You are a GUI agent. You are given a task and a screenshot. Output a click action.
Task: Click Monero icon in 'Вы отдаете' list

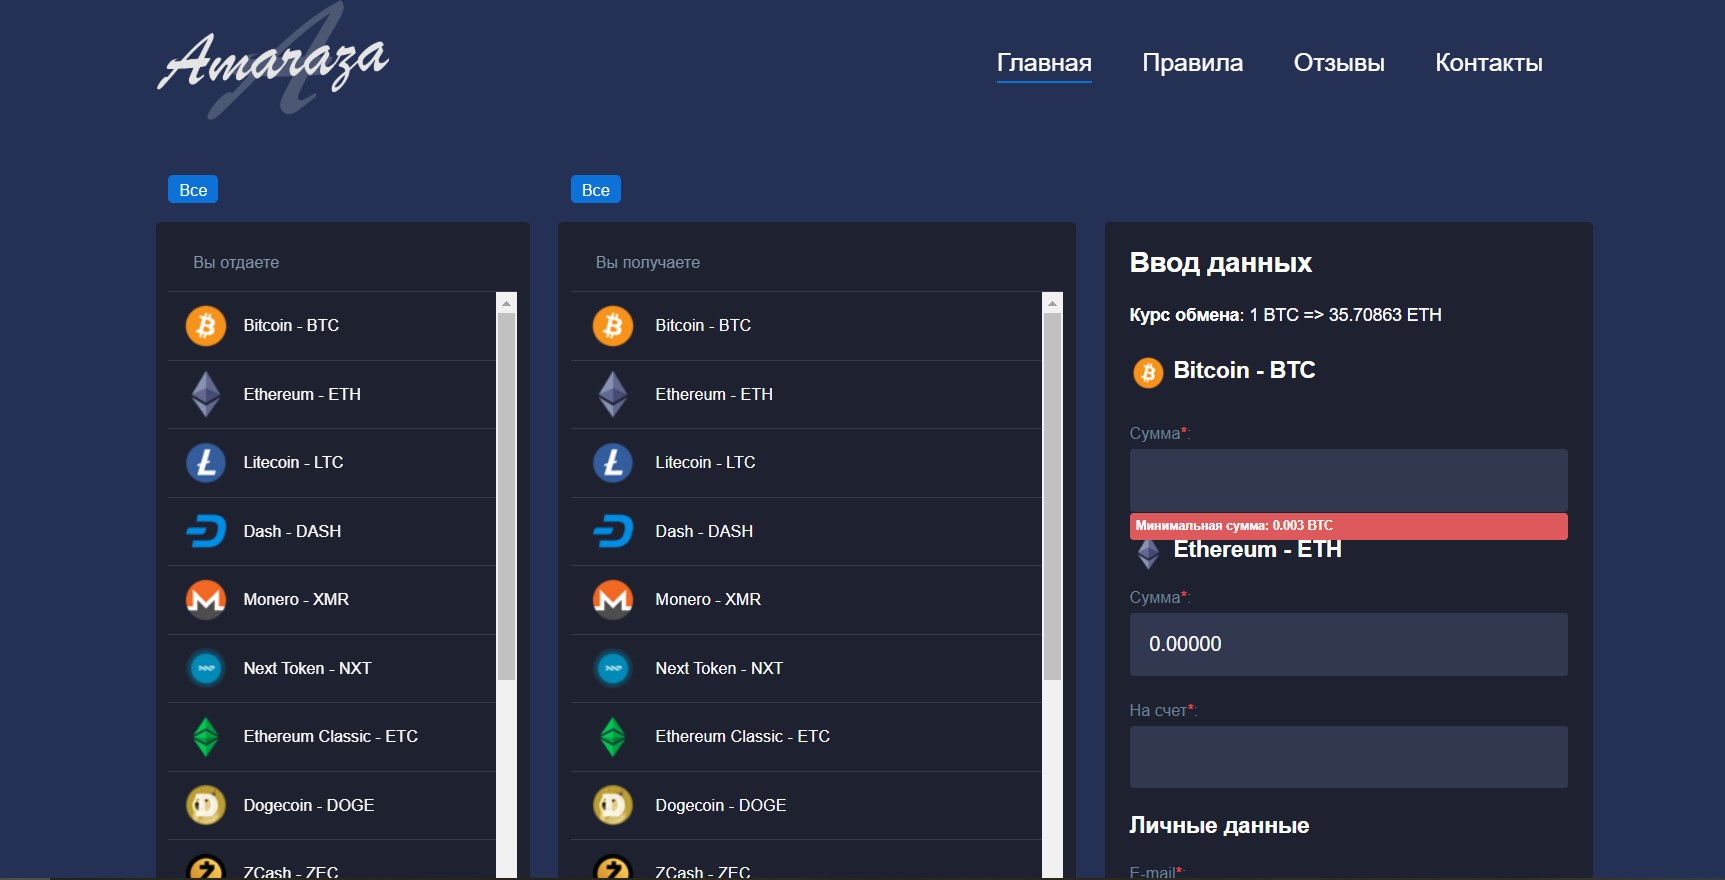[x=206, y=600]
